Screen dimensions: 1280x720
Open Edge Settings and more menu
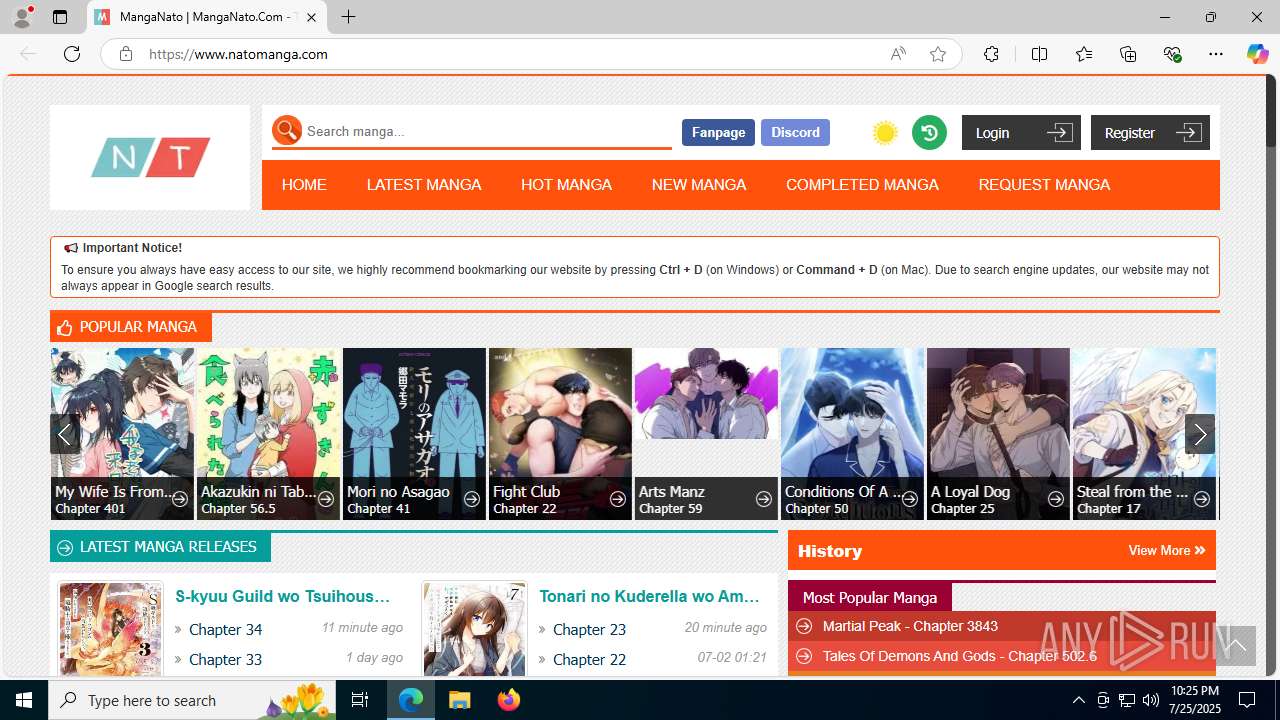[1216, 54]
